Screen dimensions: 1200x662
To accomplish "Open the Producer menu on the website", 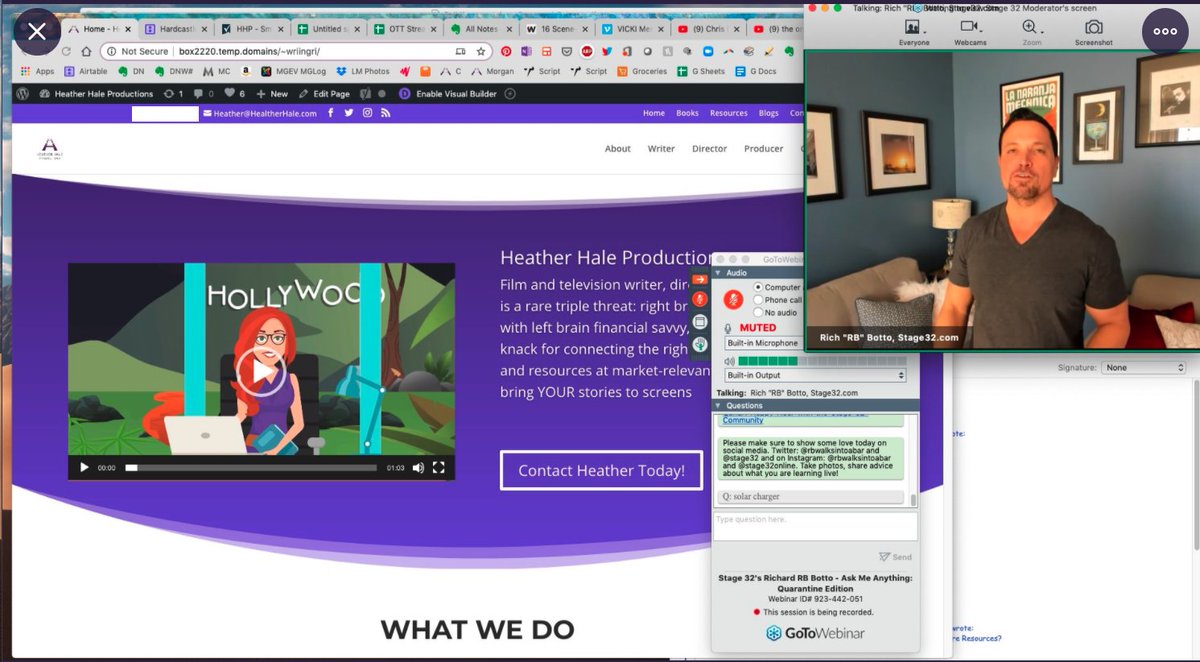I will tap(764, 148).
